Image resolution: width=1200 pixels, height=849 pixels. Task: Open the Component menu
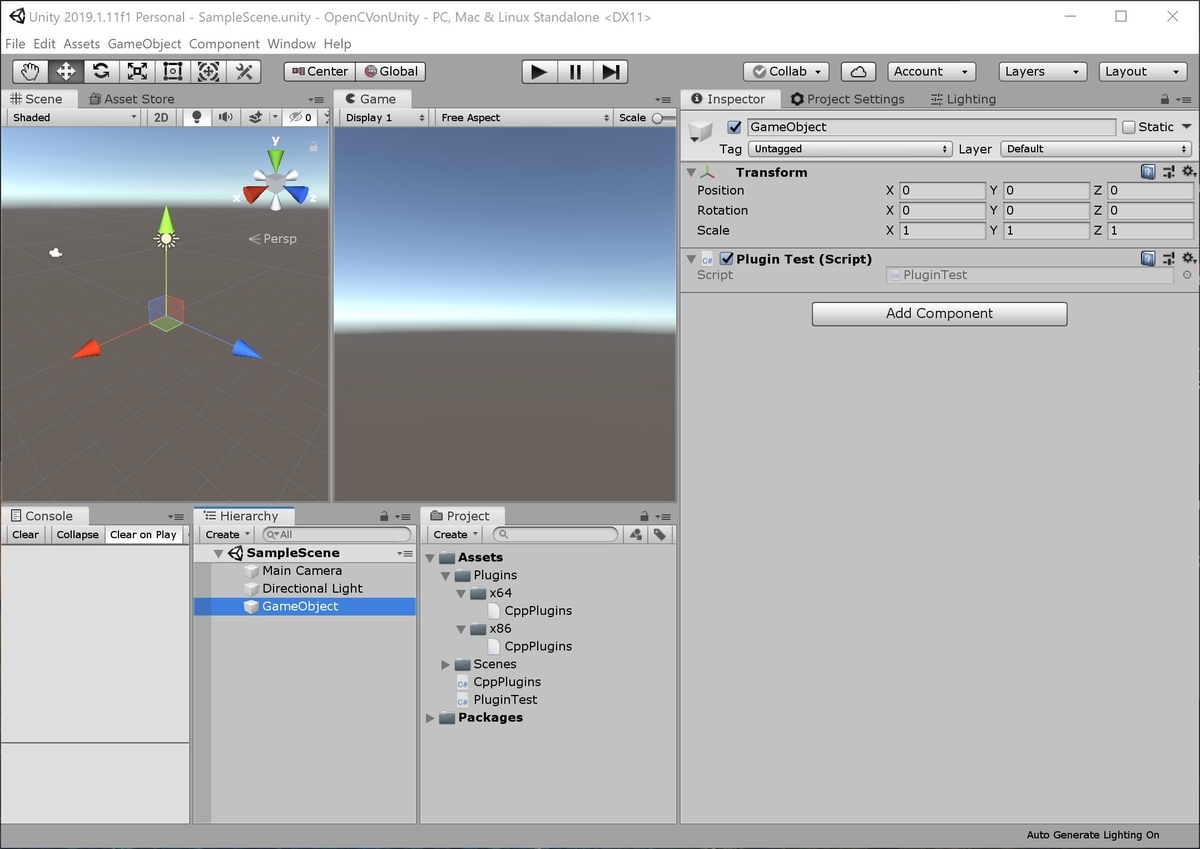224,44
